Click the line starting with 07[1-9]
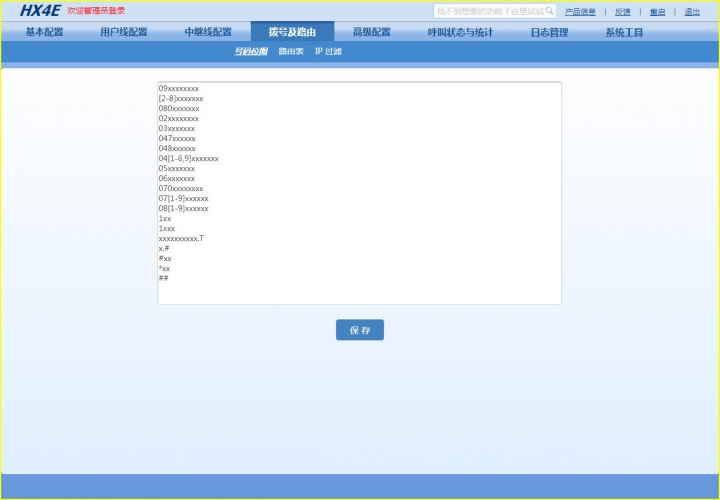The width and height of the screenshot is (720, 500). pos(184,198)
